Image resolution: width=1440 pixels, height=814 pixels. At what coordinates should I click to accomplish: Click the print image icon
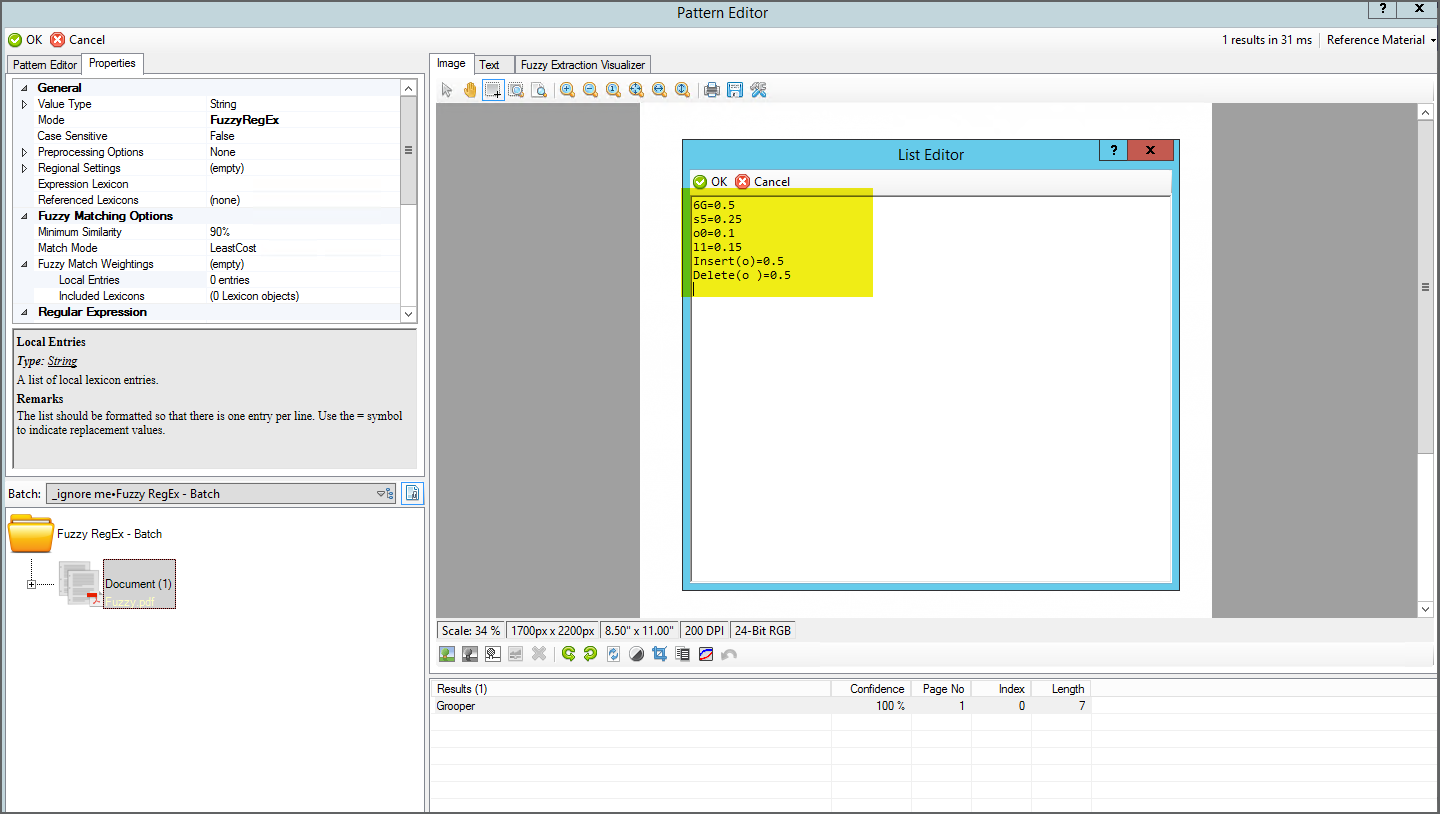712,90
